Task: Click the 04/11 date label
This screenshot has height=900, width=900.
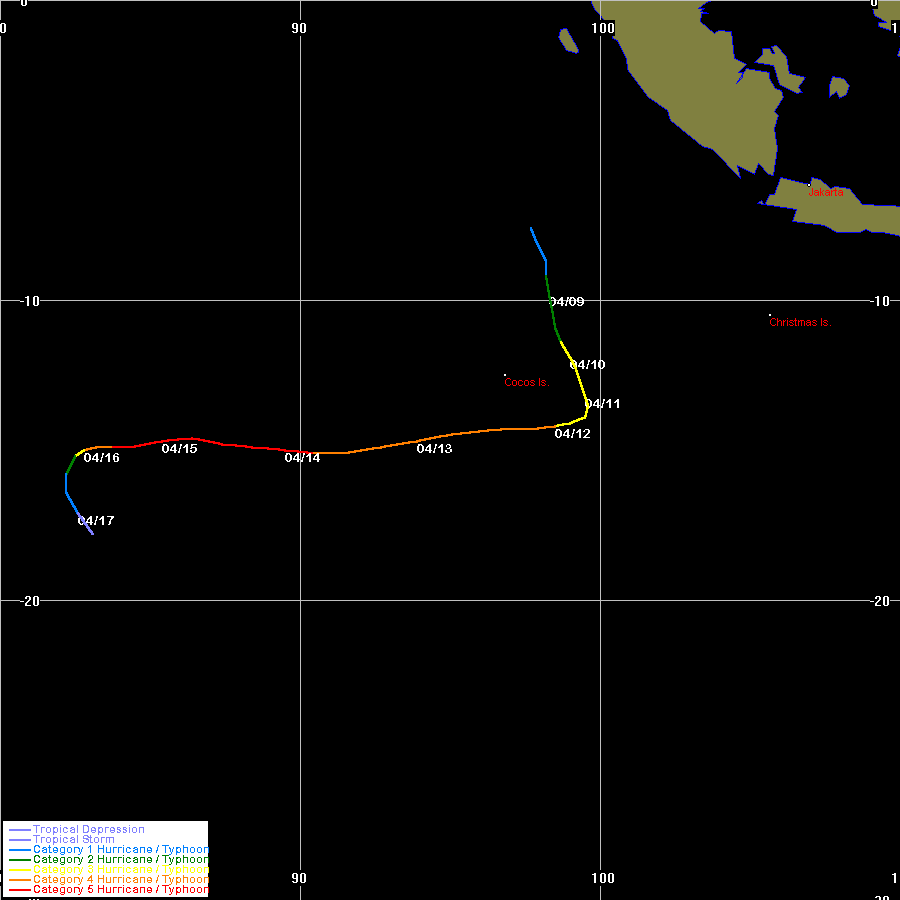Action: tap(602, 404)
